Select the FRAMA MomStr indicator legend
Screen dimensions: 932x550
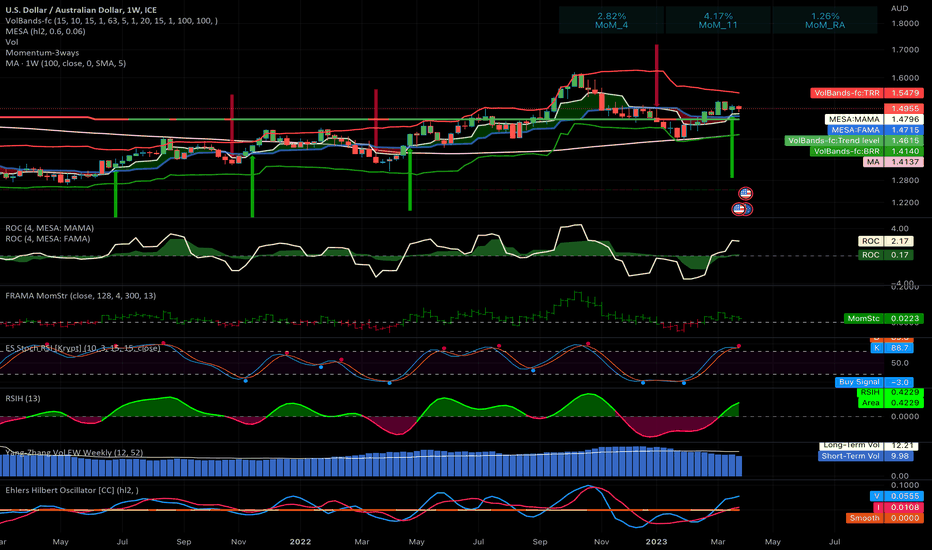pyautogui.click(x=81, y=296)
